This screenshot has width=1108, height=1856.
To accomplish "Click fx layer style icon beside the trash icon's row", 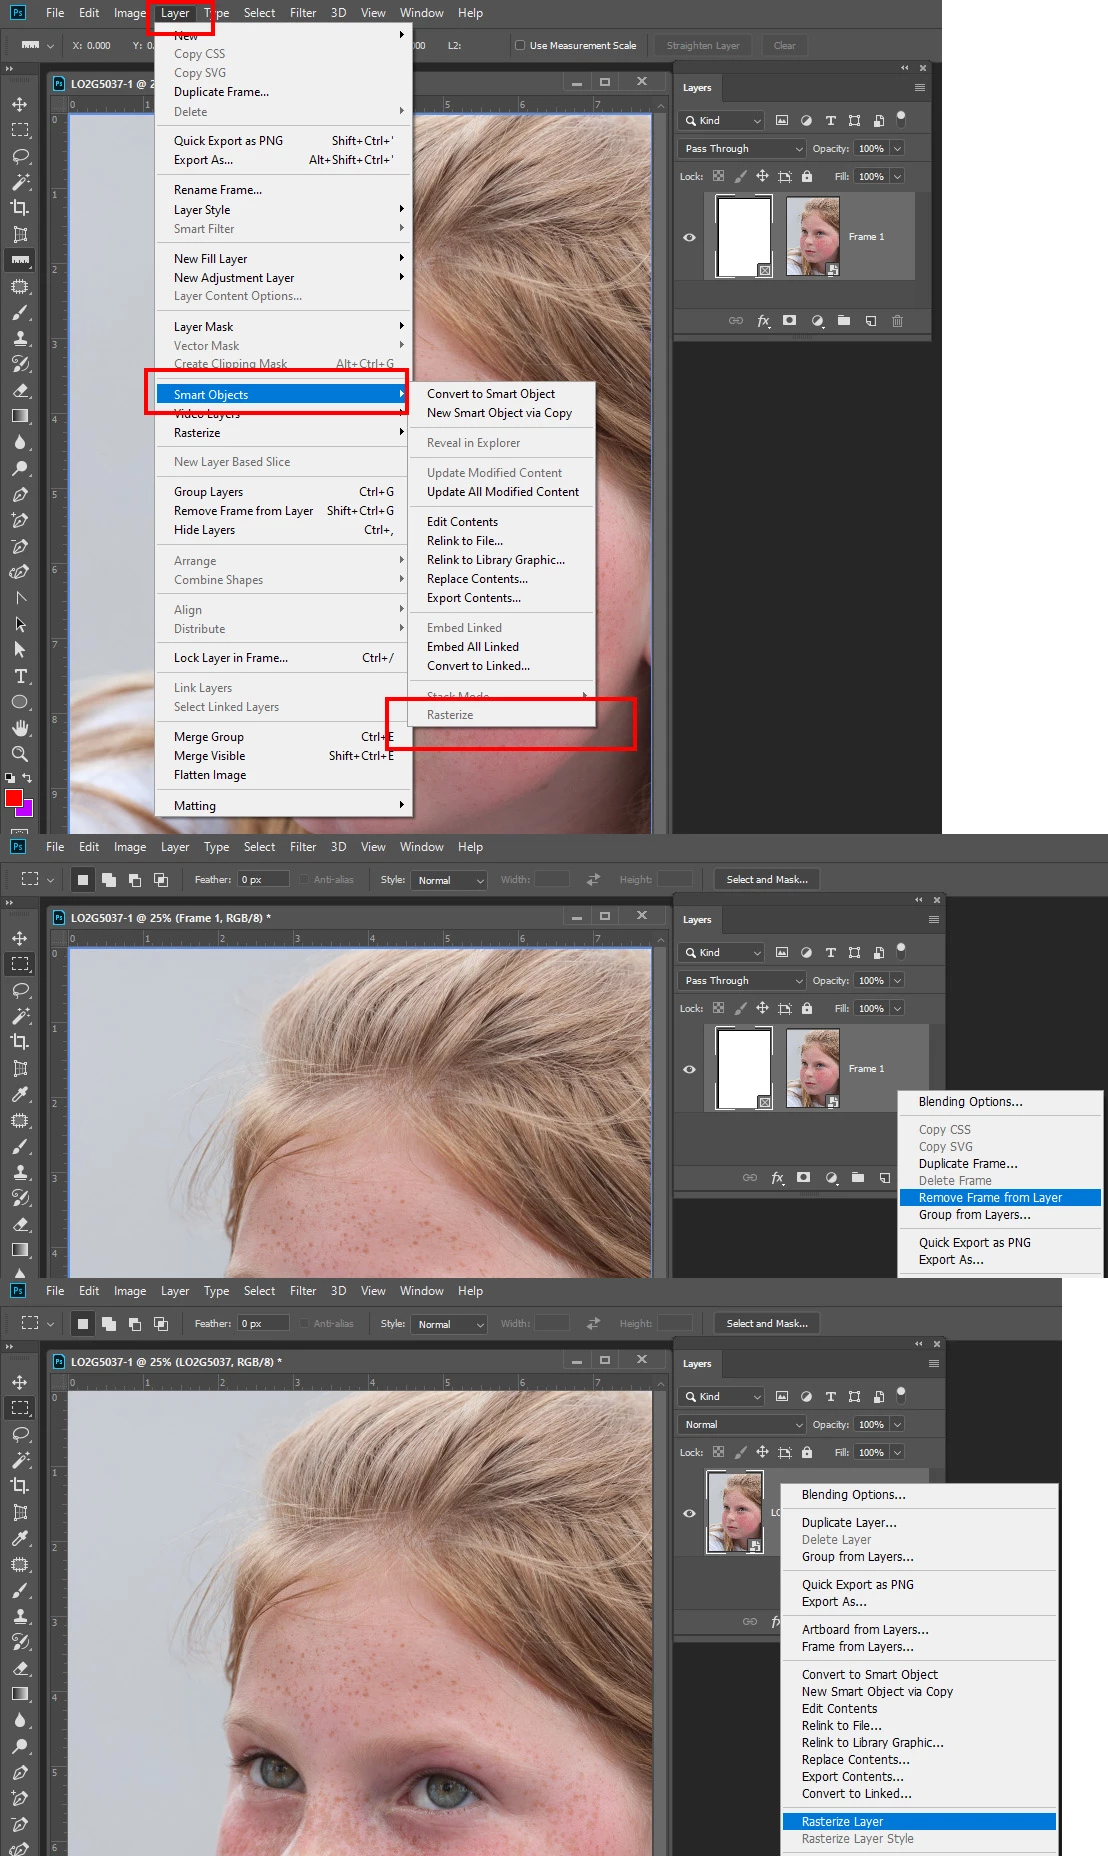I will click(x=764, y=321).
